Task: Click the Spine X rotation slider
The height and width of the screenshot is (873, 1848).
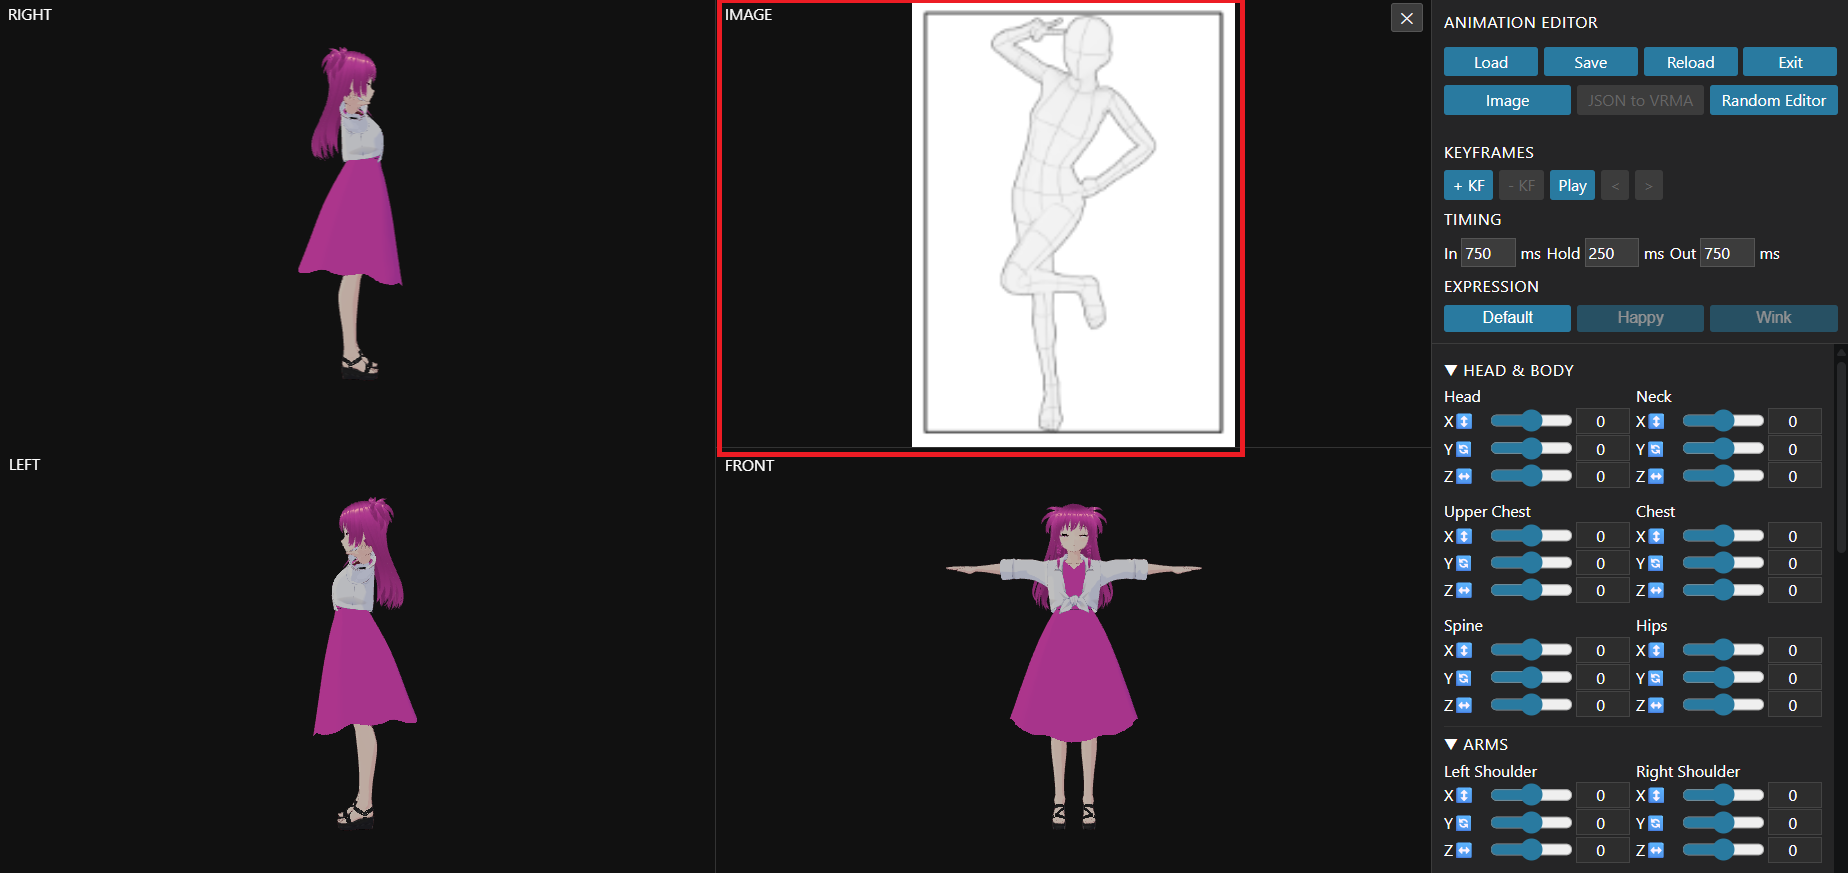Action: coord(1531,650)
